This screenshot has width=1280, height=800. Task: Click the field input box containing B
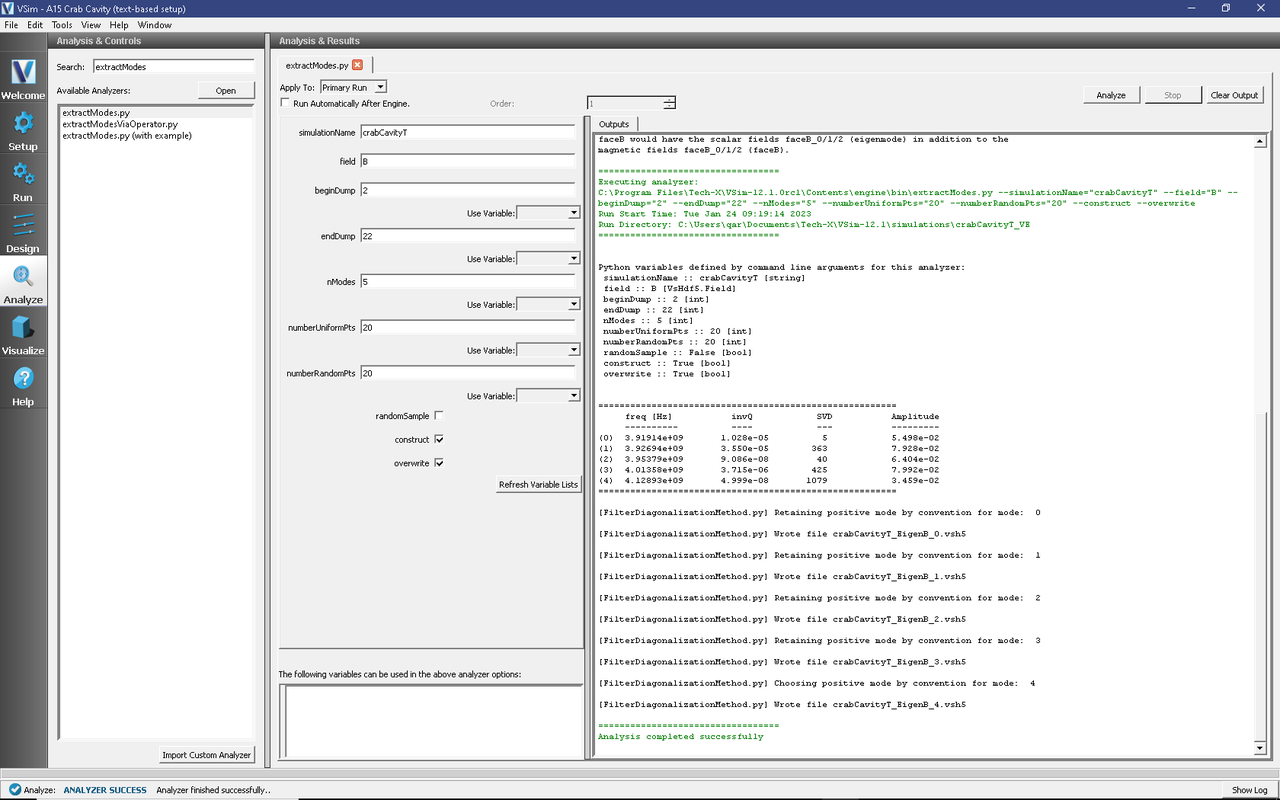click(x=467, y=161)
